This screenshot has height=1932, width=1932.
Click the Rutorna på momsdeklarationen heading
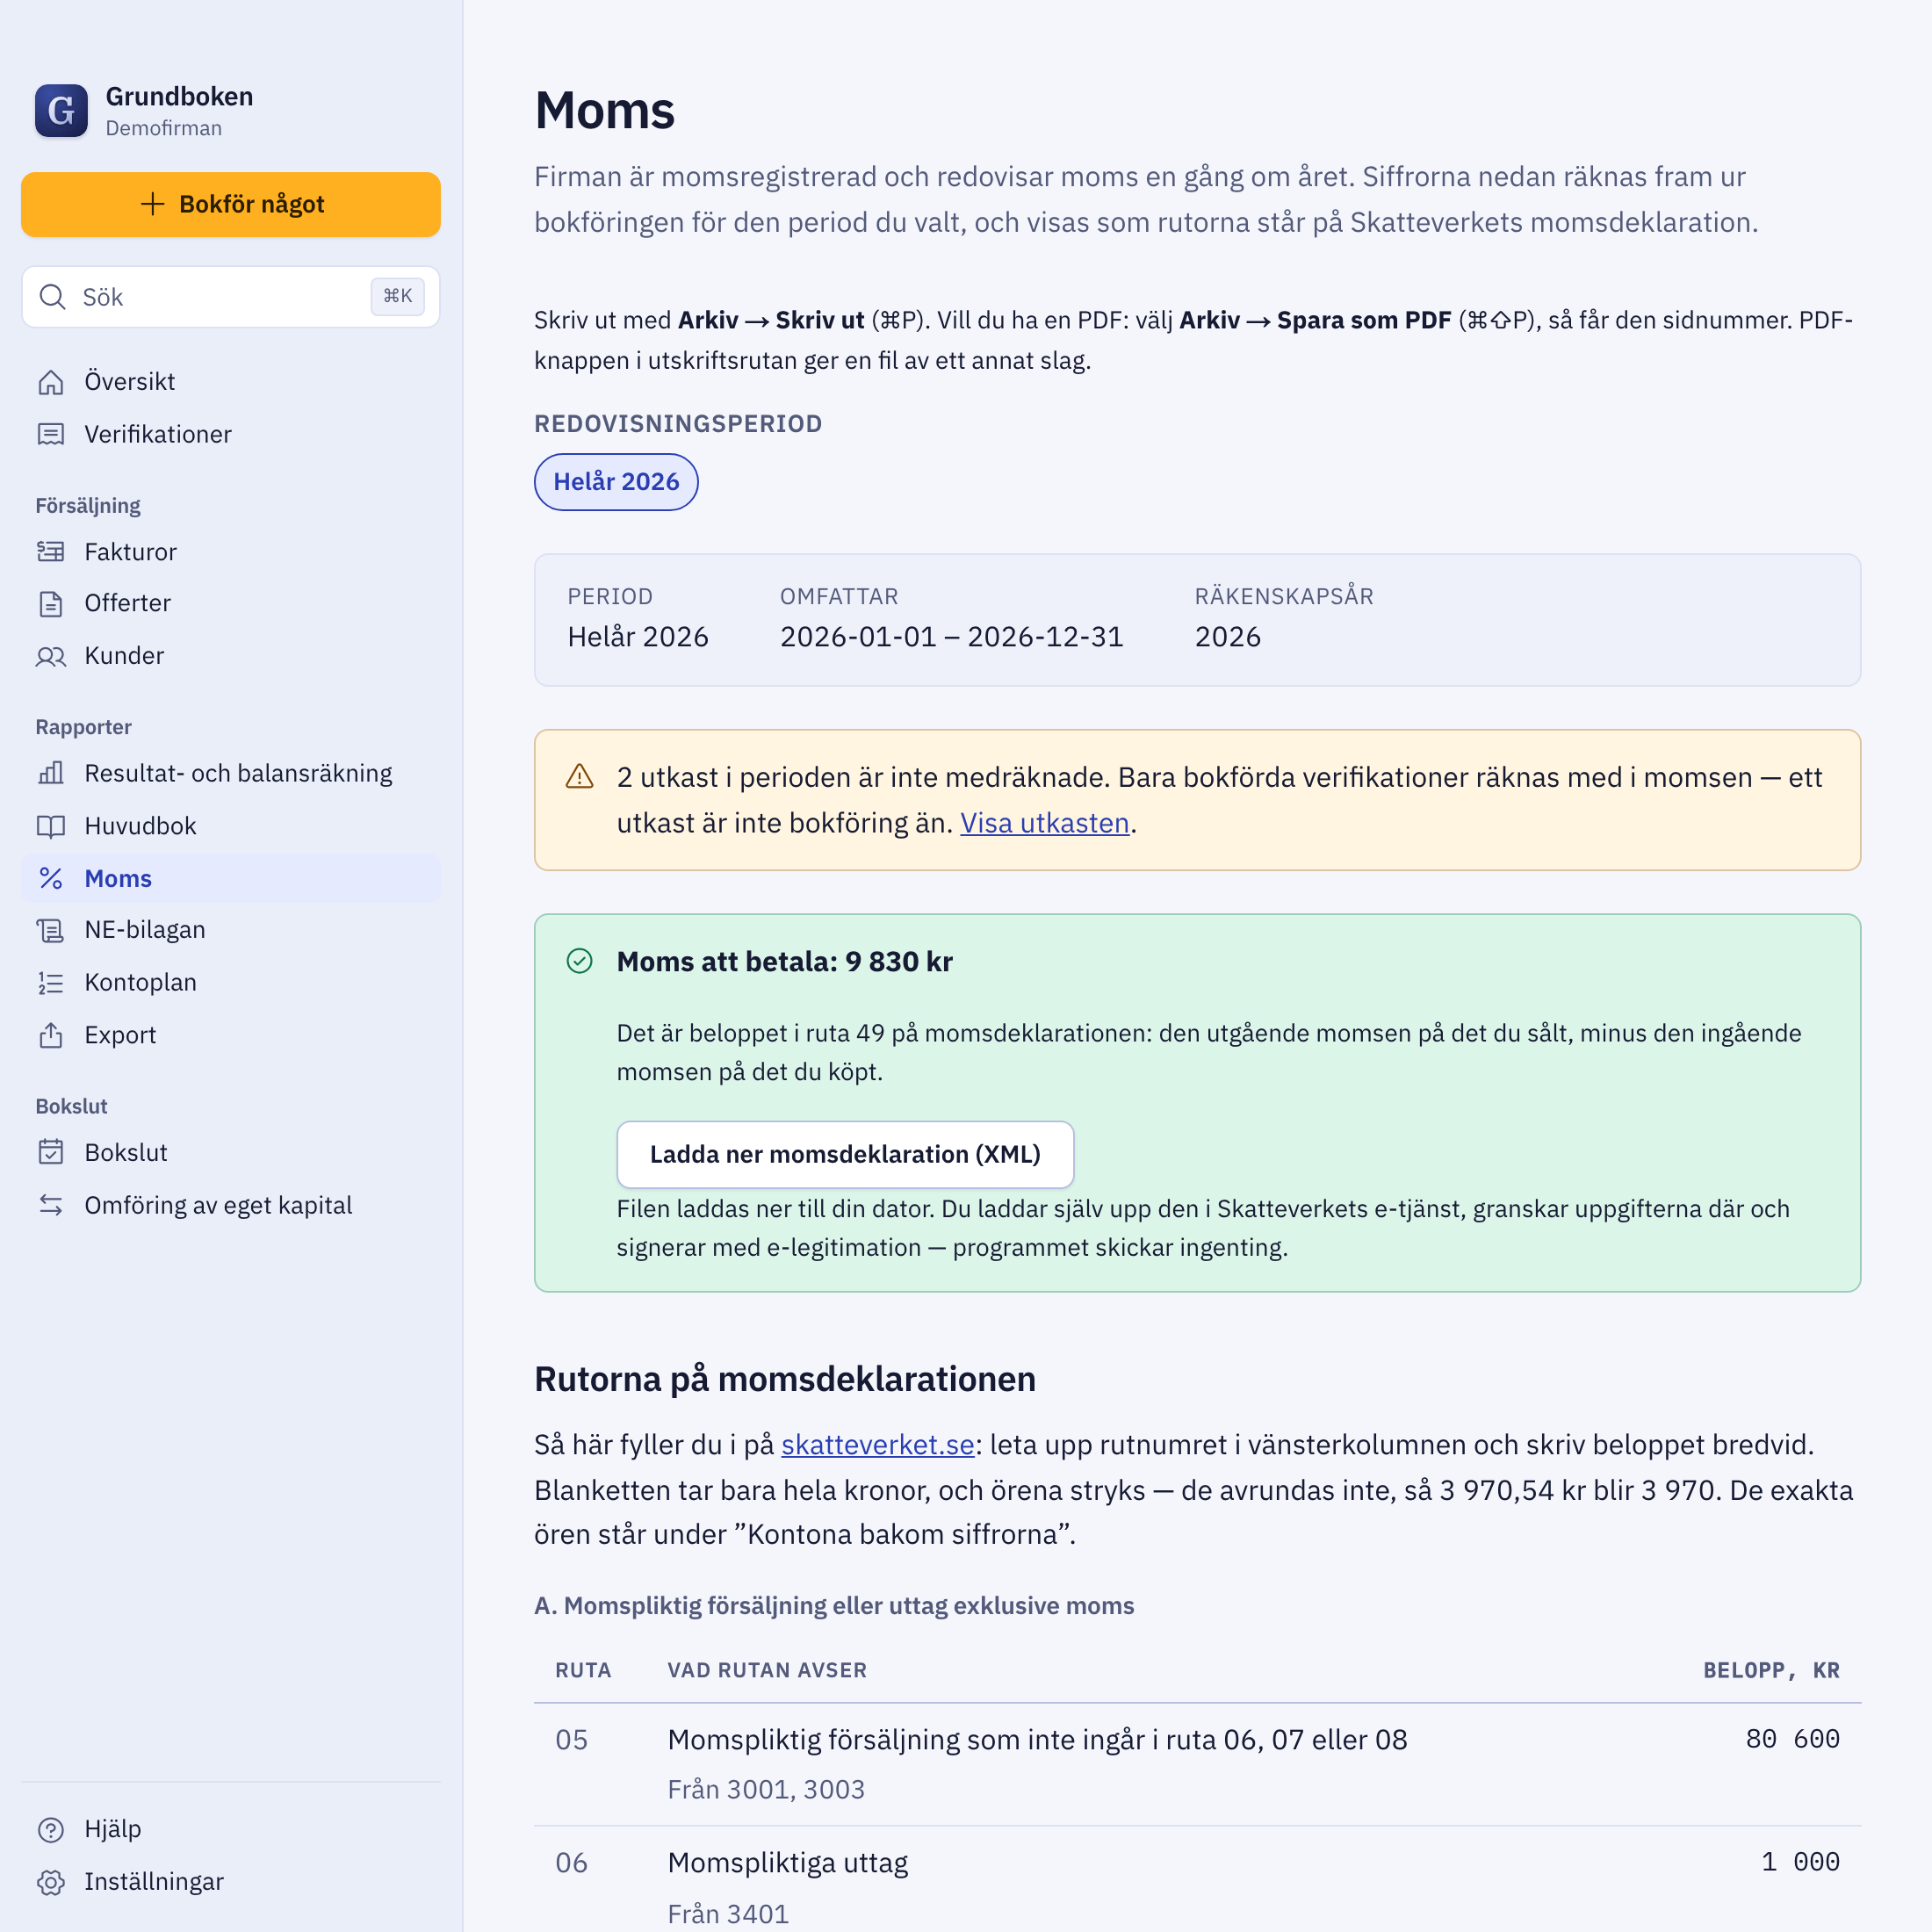click(785, 1379)
